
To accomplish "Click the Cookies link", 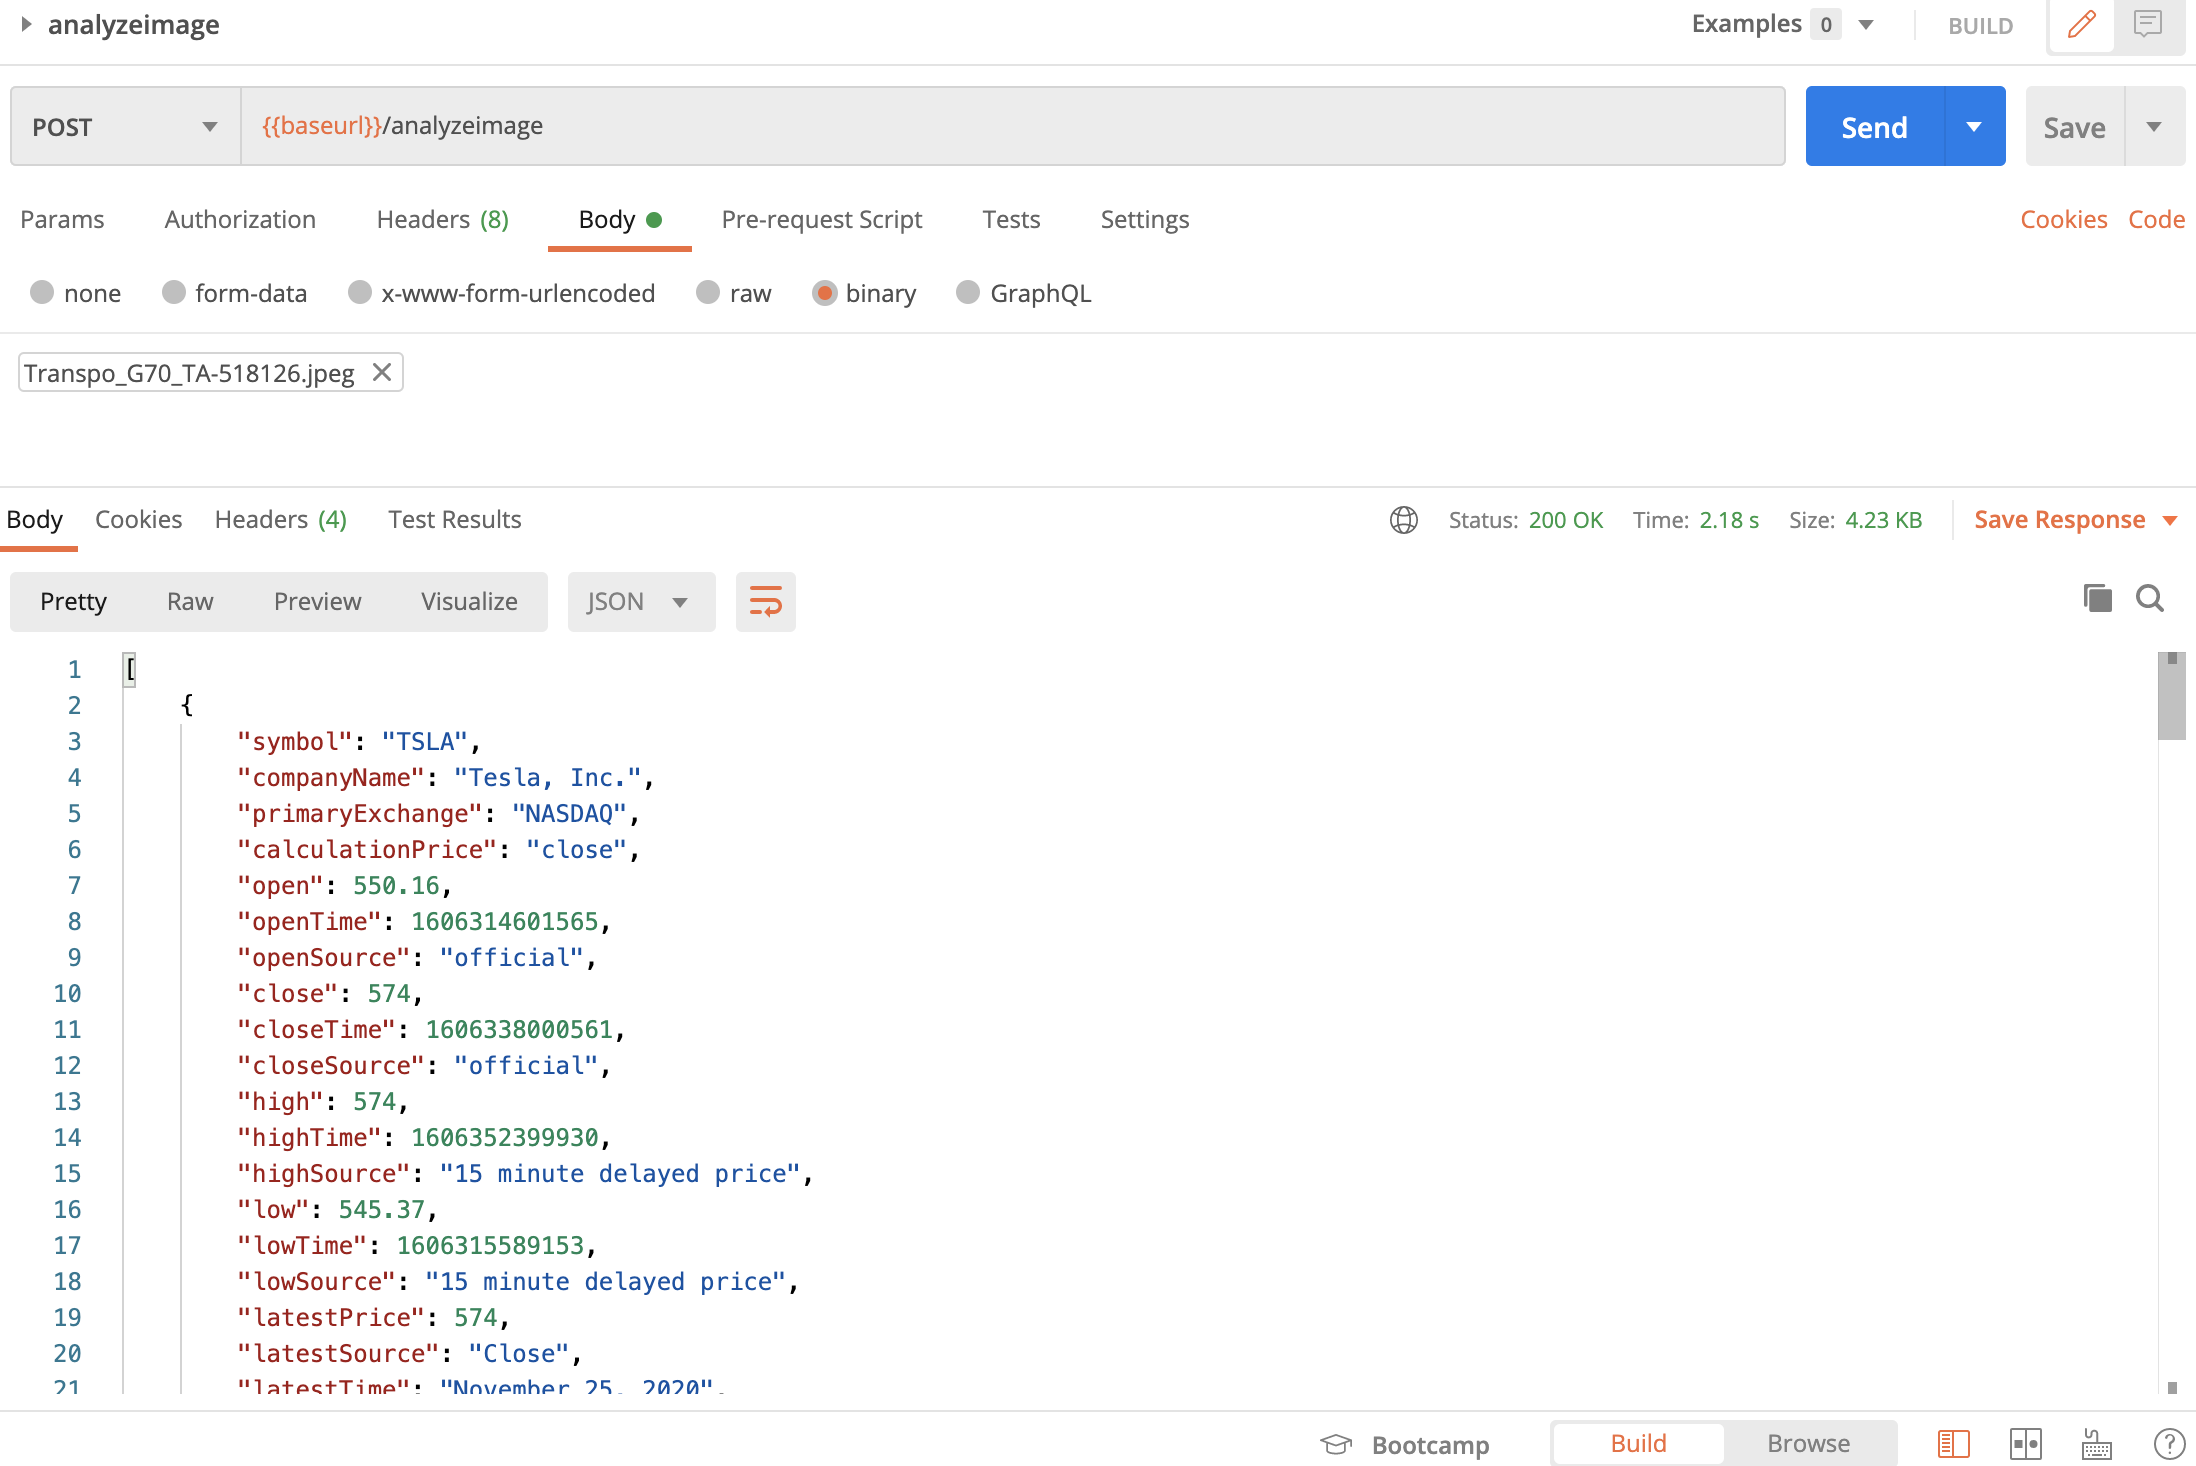I will point(2063,220).
